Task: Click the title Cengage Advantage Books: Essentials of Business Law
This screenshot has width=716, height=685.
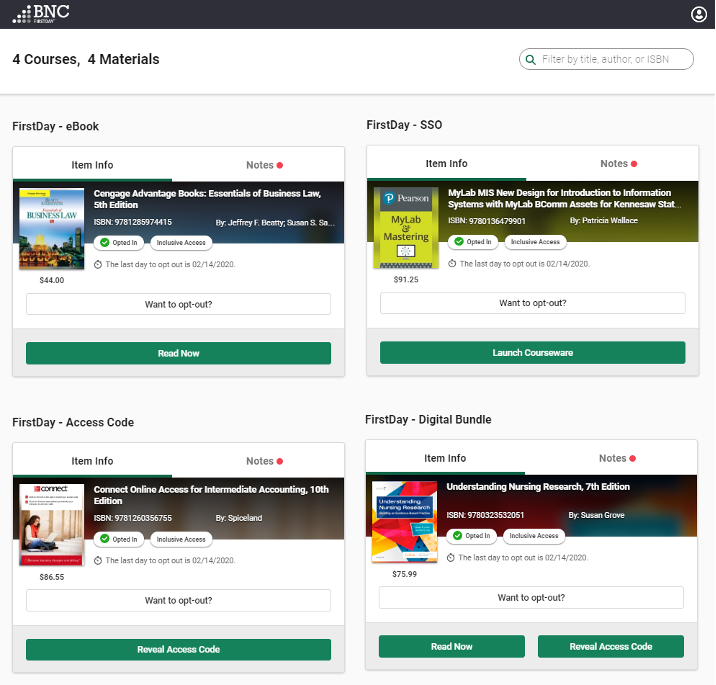Action: 207,199
